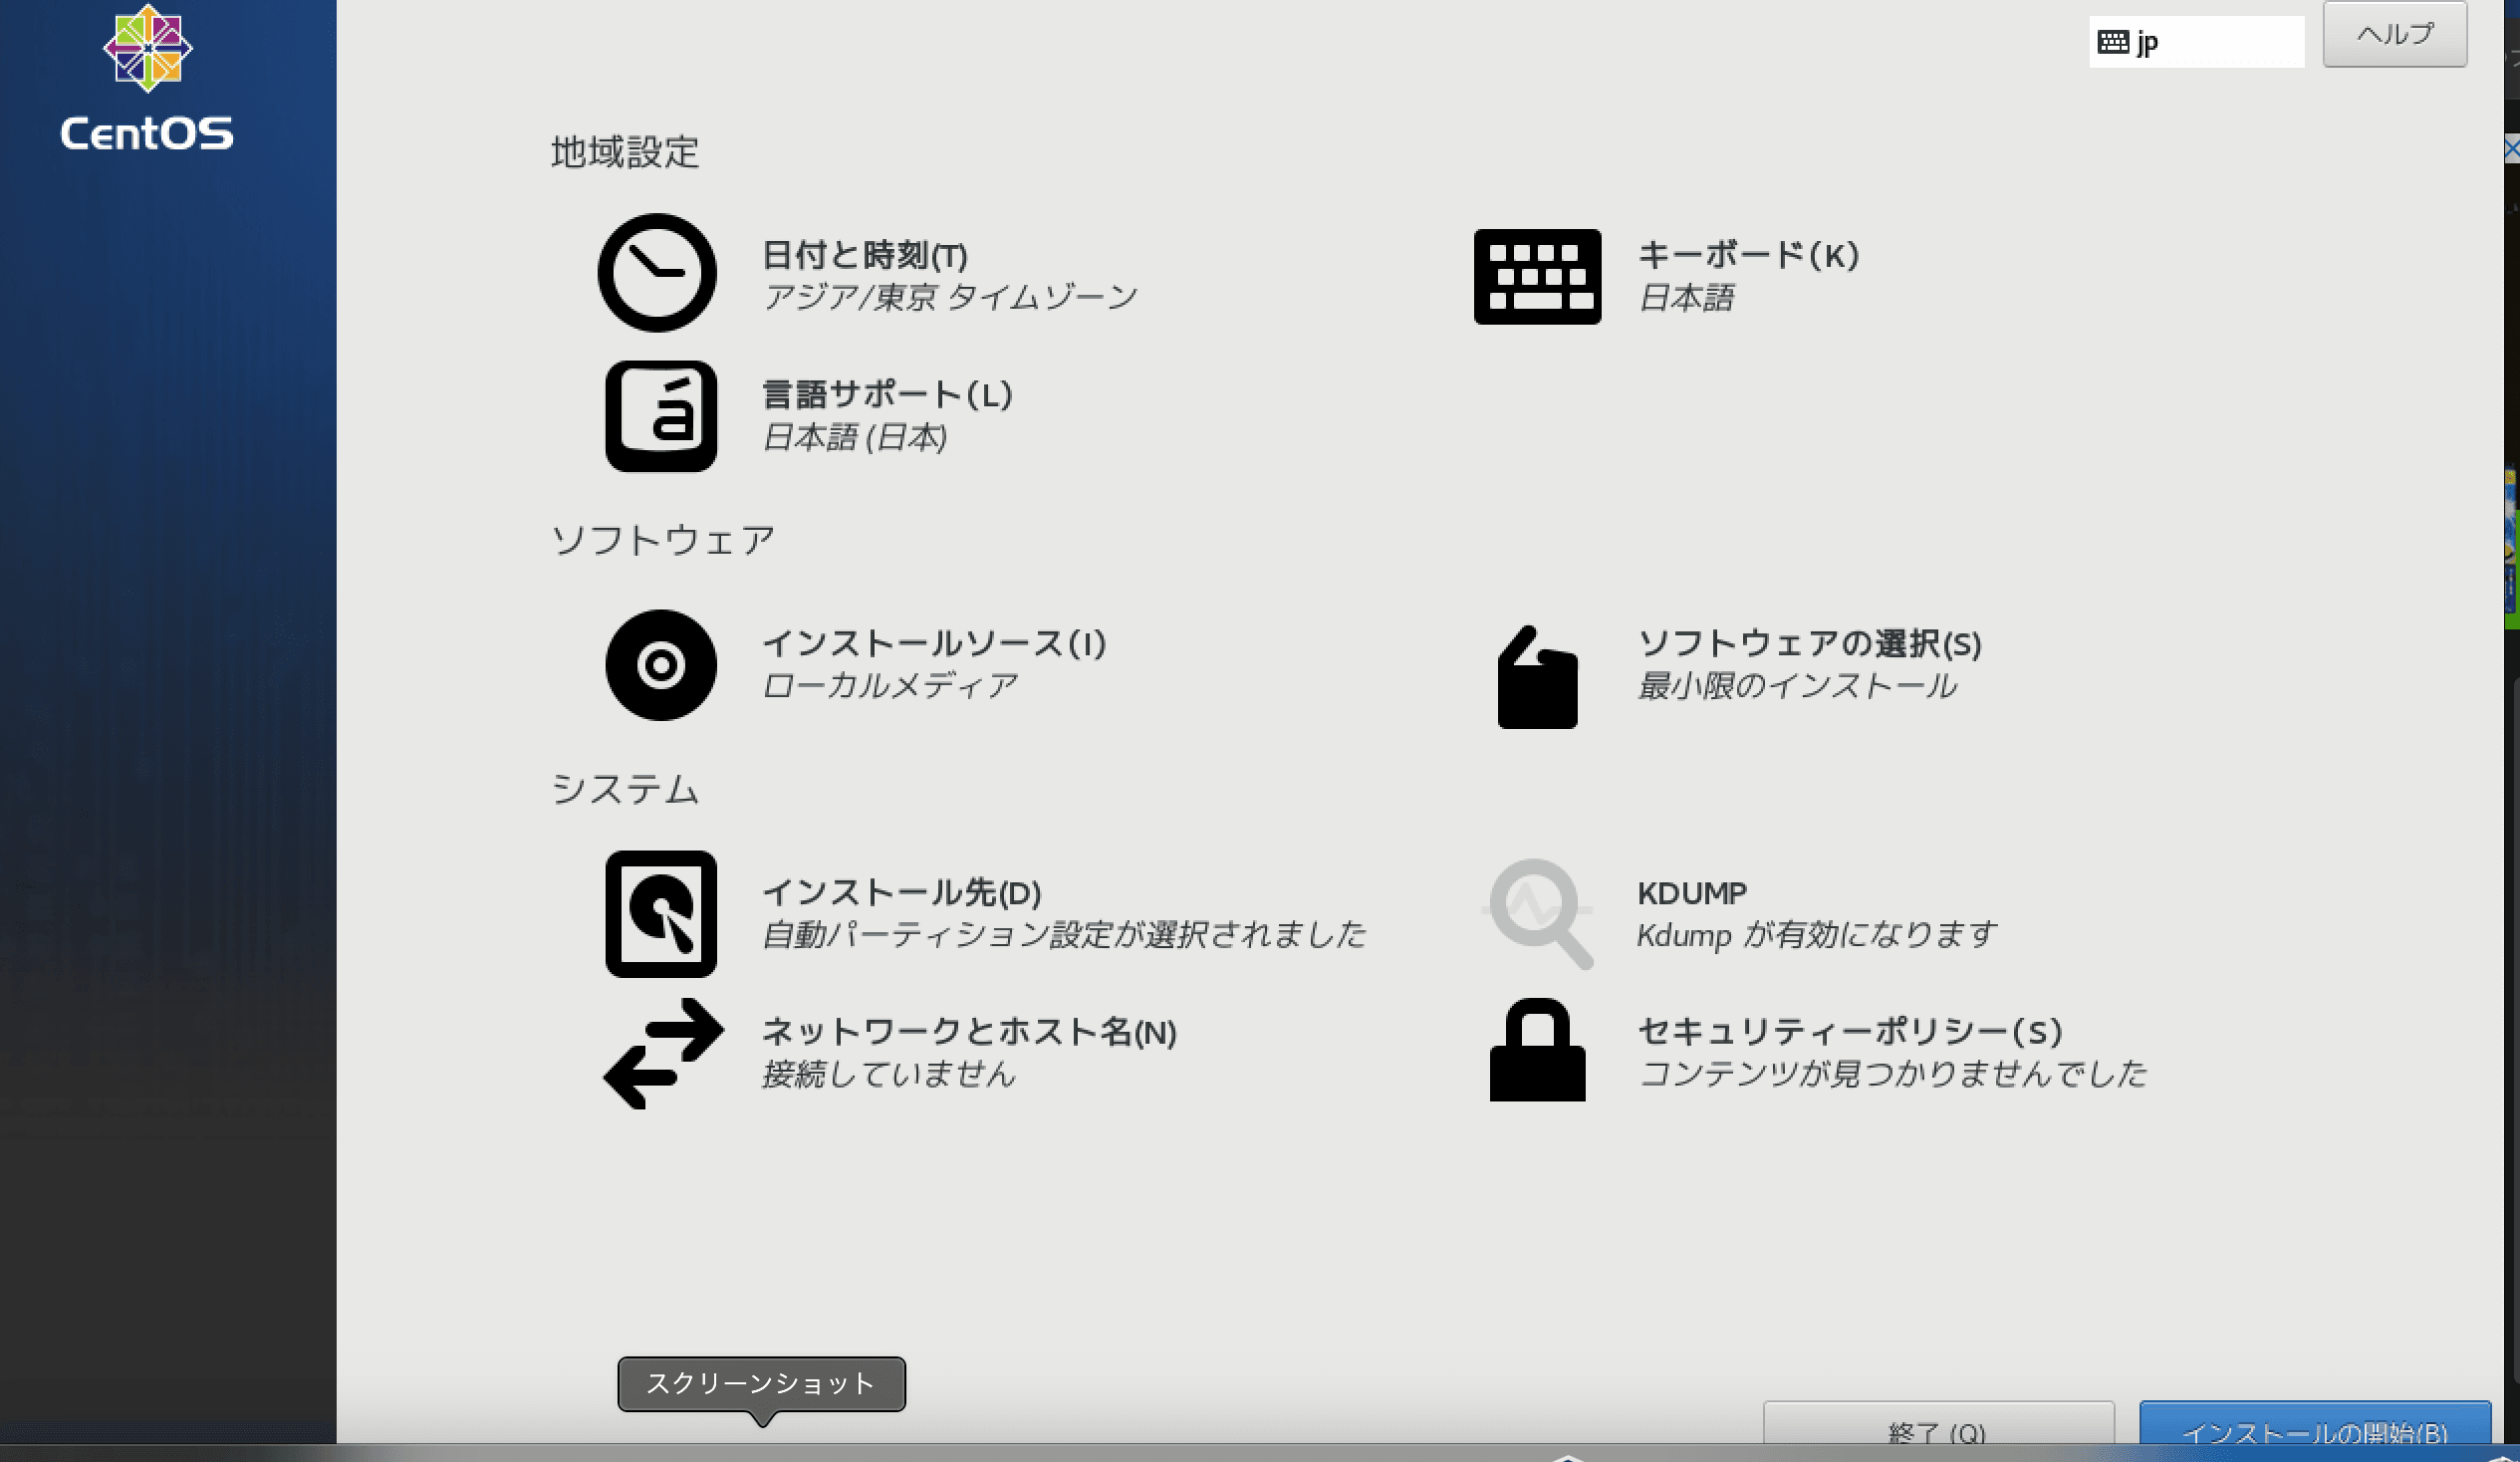Open セキュリティーポリシー(S) label
Screen dimensions: 2520x1462
click(x=1849, y=1031)
